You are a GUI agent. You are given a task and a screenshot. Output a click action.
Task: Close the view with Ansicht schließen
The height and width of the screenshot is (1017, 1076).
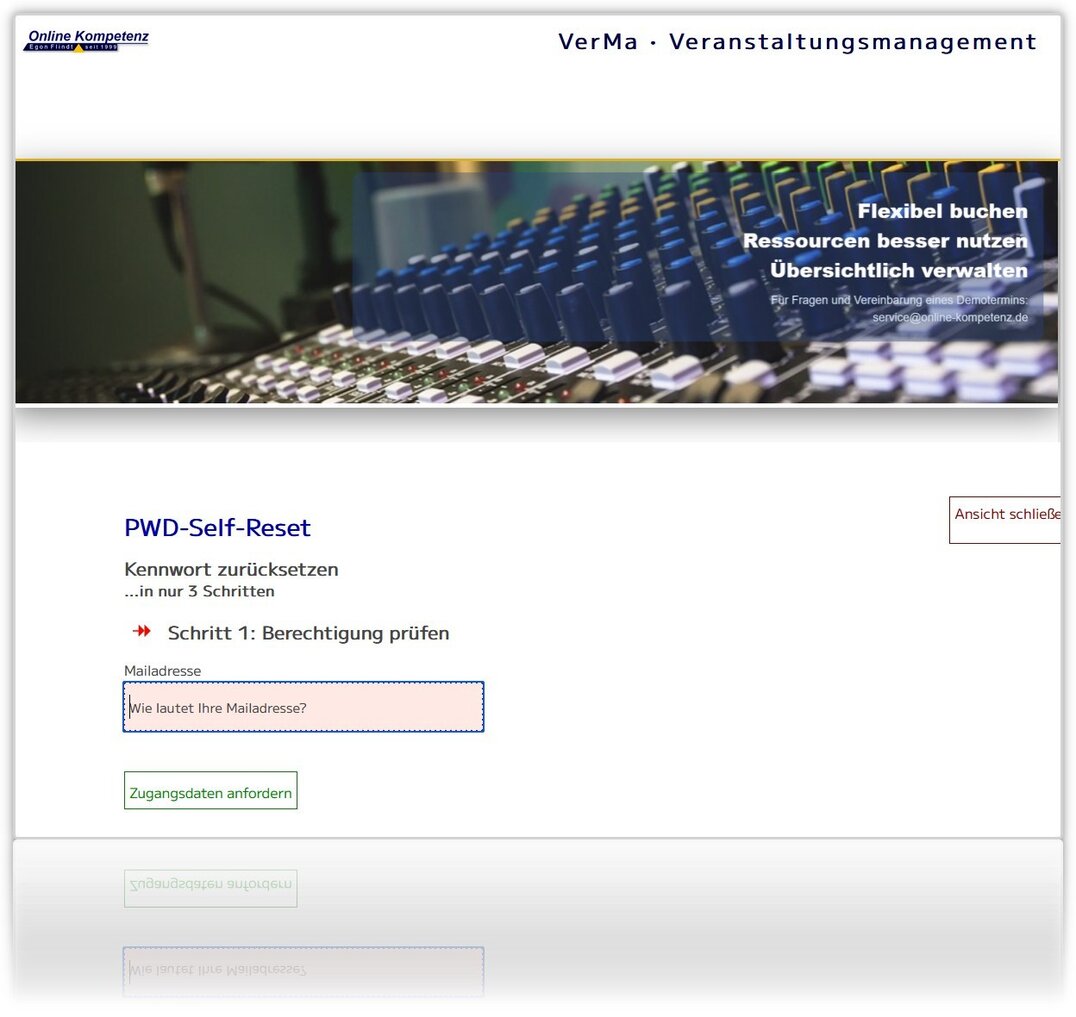pyautogui.click(x=1005, y=519)
